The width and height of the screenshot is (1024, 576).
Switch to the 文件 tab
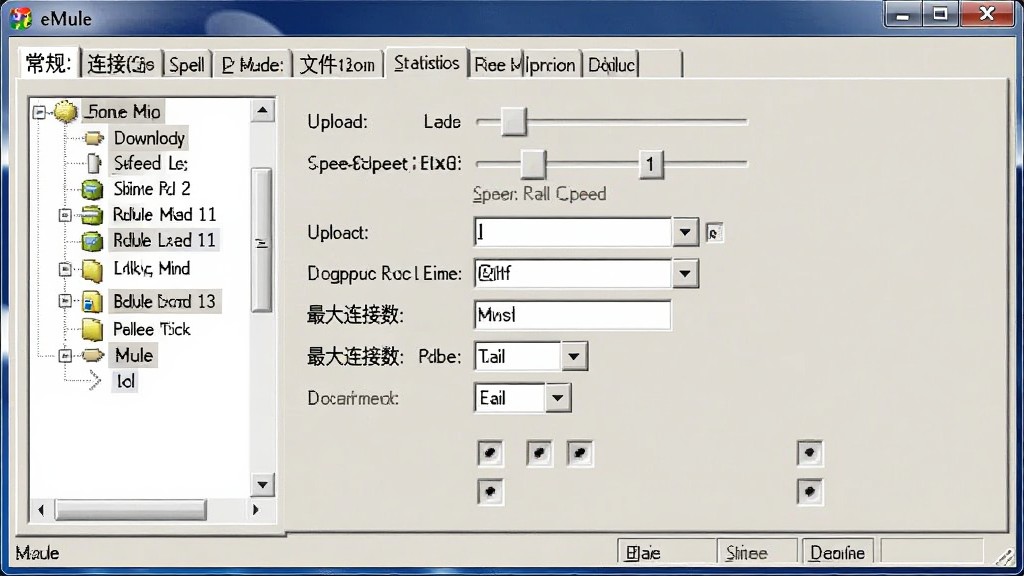coord(337,65)
